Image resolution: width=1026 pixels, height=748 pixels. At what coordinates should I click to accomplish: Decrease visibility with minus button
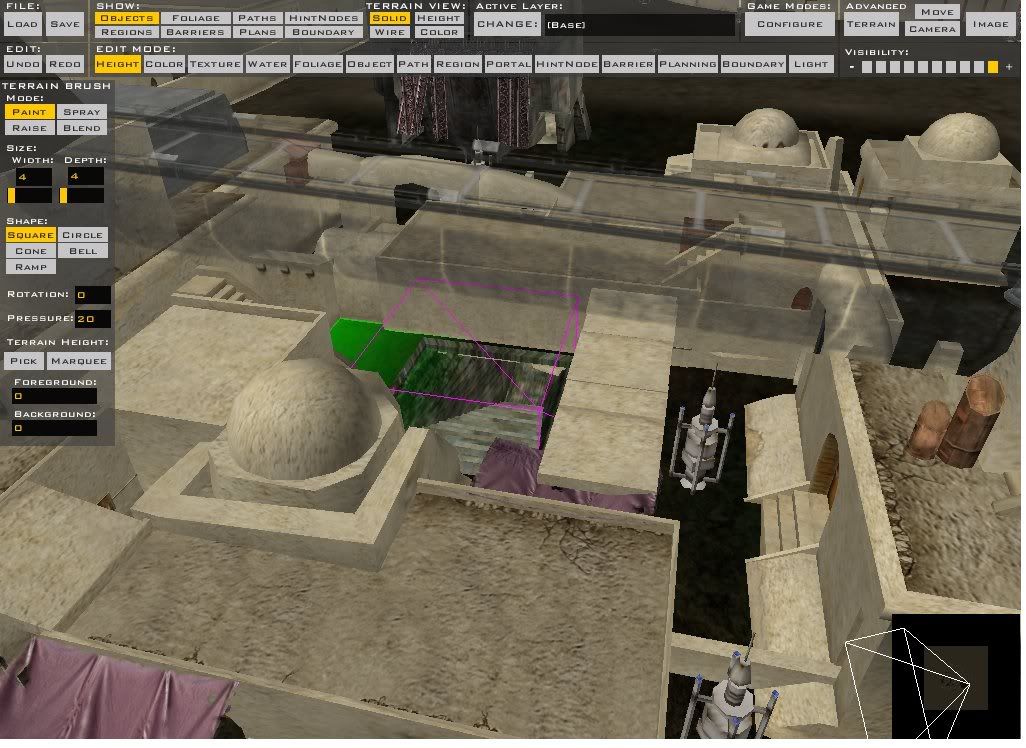(851, 67)
